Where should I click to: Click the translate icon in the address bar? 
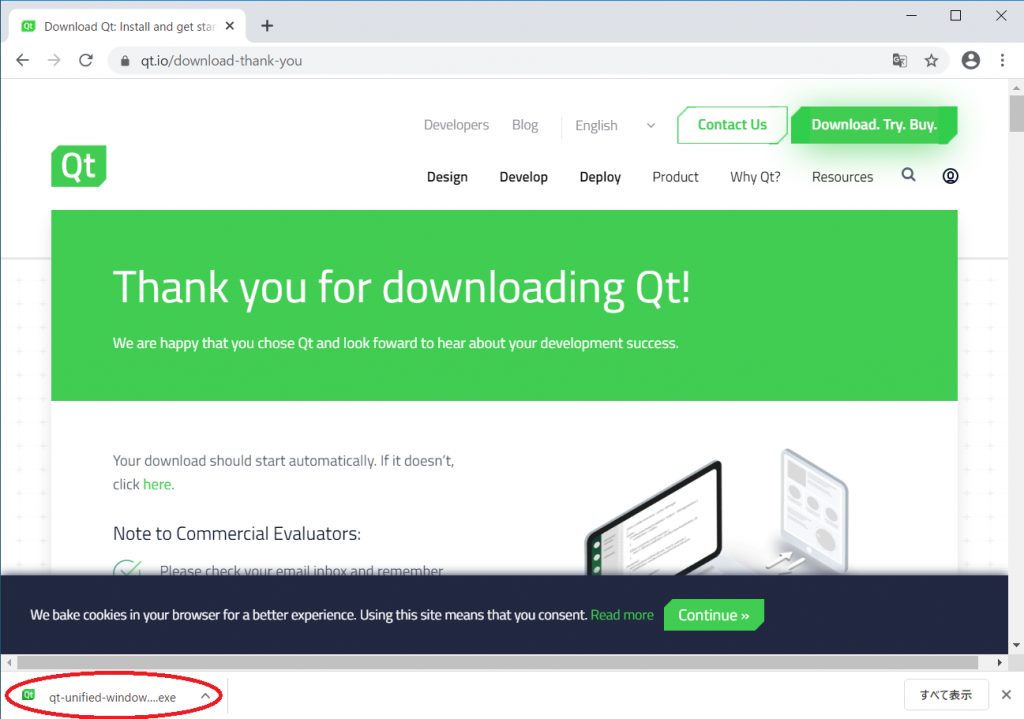click(x=899, y=60)
